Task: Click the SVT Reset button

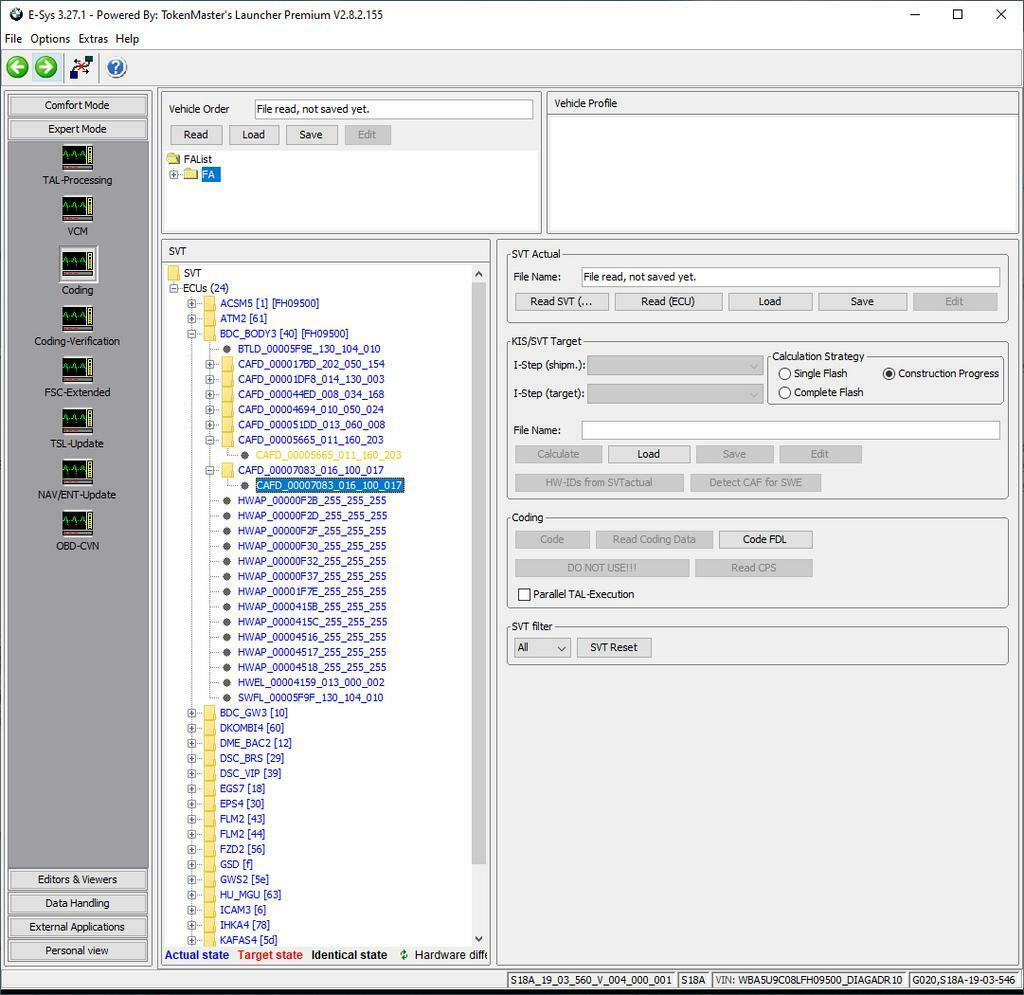Action: [613, 648]
